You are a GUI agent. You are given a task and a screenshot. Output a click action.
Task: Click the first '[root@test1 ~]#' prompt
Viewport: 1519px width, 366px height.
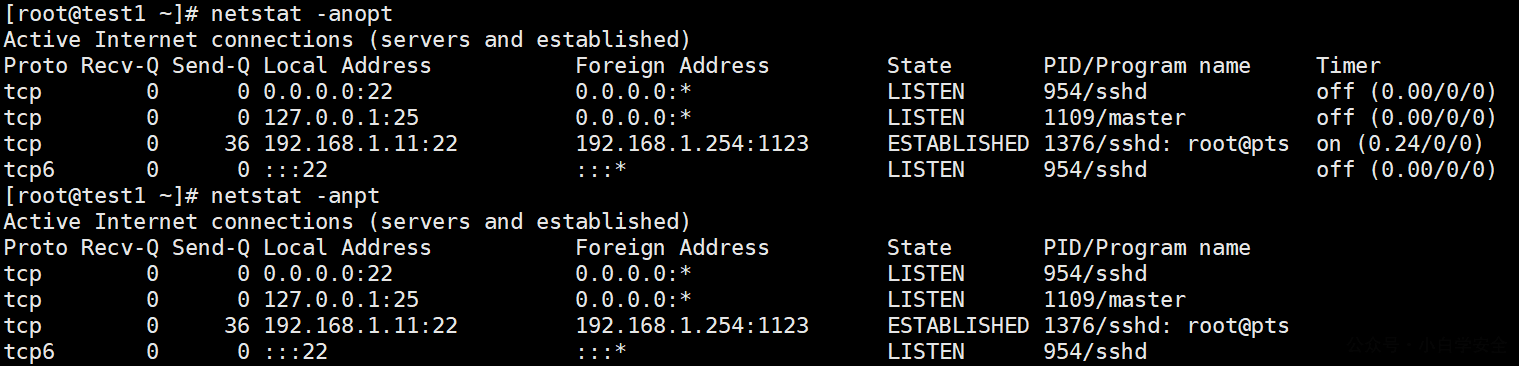click(101, 14)
